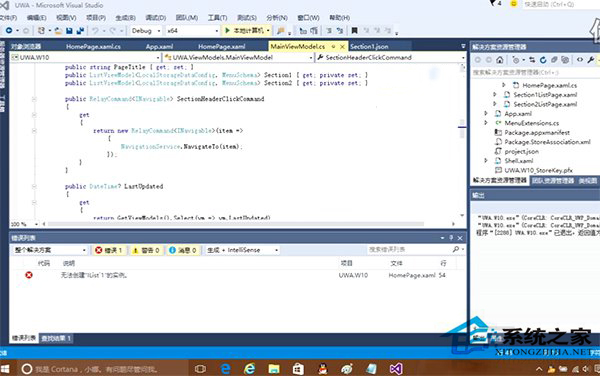Open the UWA.ViewModels.MainViewModel type dropdown

click(x=238, y=57)
